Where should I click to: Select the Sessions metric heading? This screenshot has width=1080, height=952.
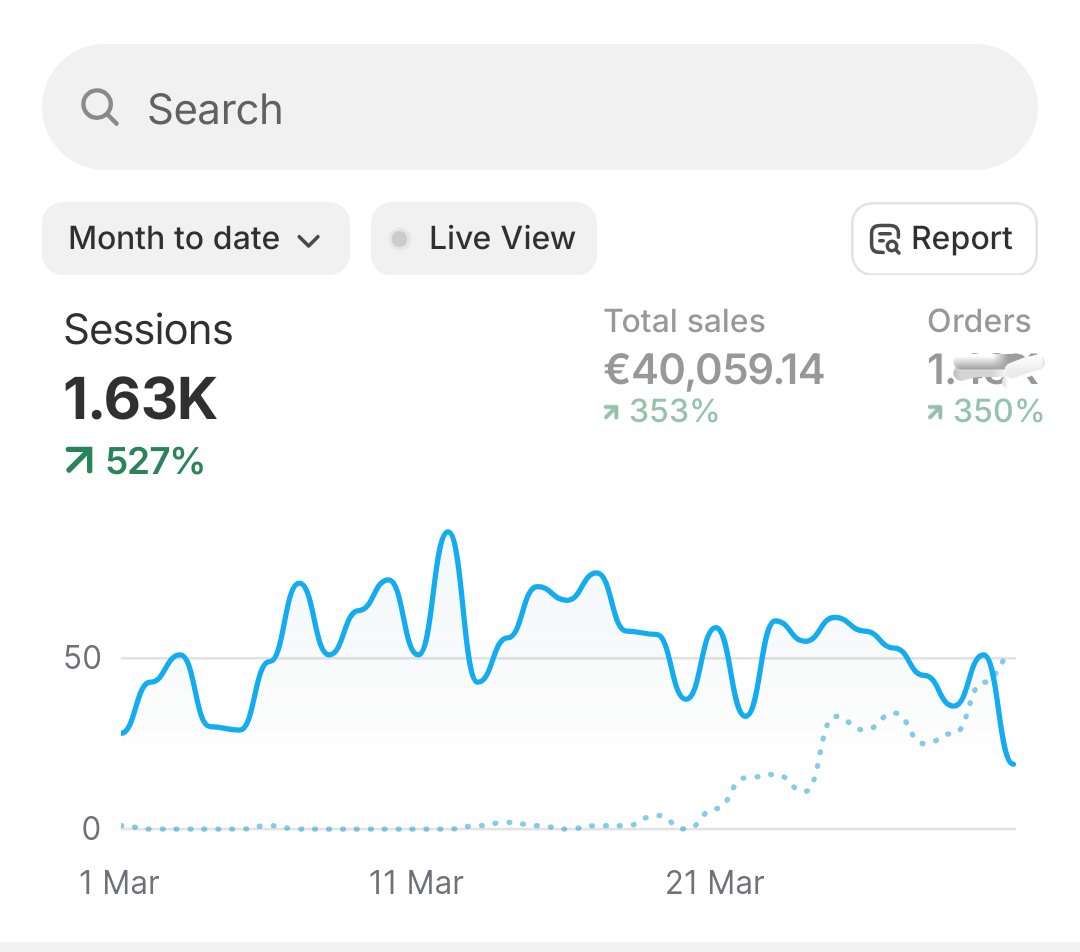(x=148, y=329)
